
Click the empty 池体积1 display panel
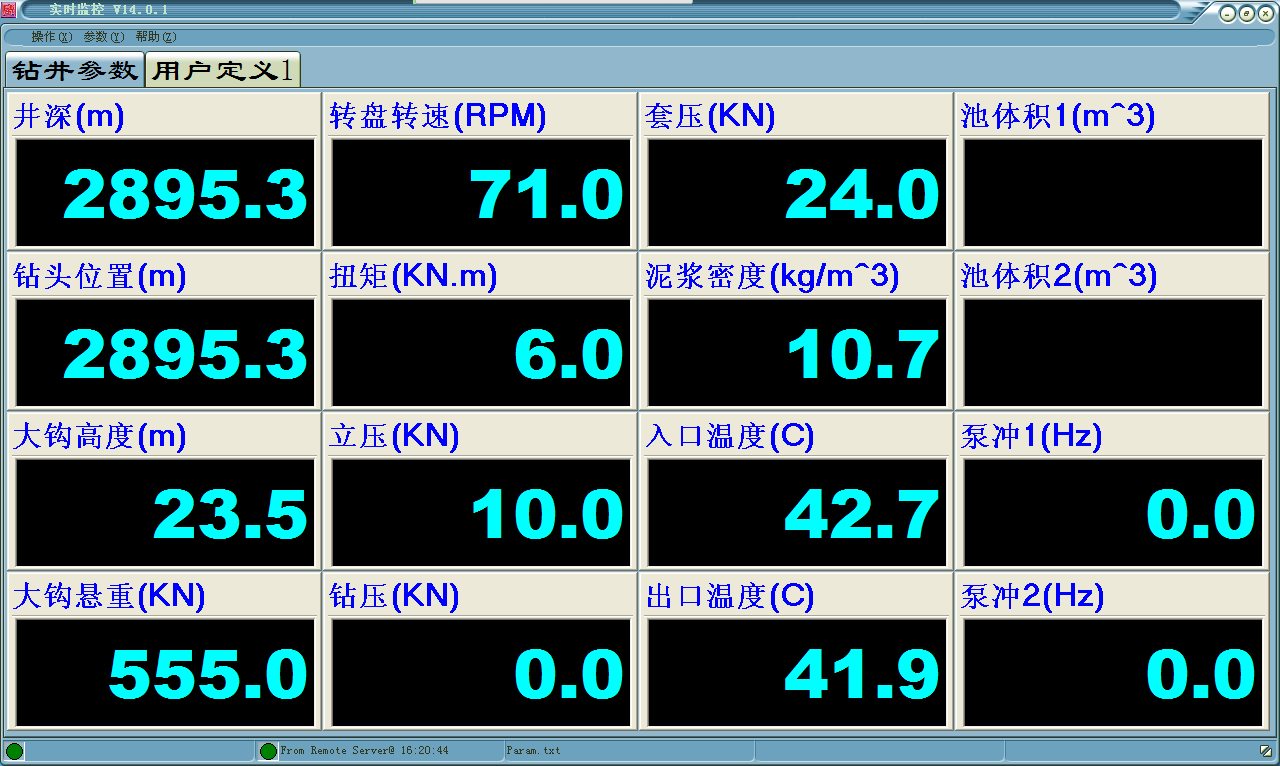pos(1113,193)
